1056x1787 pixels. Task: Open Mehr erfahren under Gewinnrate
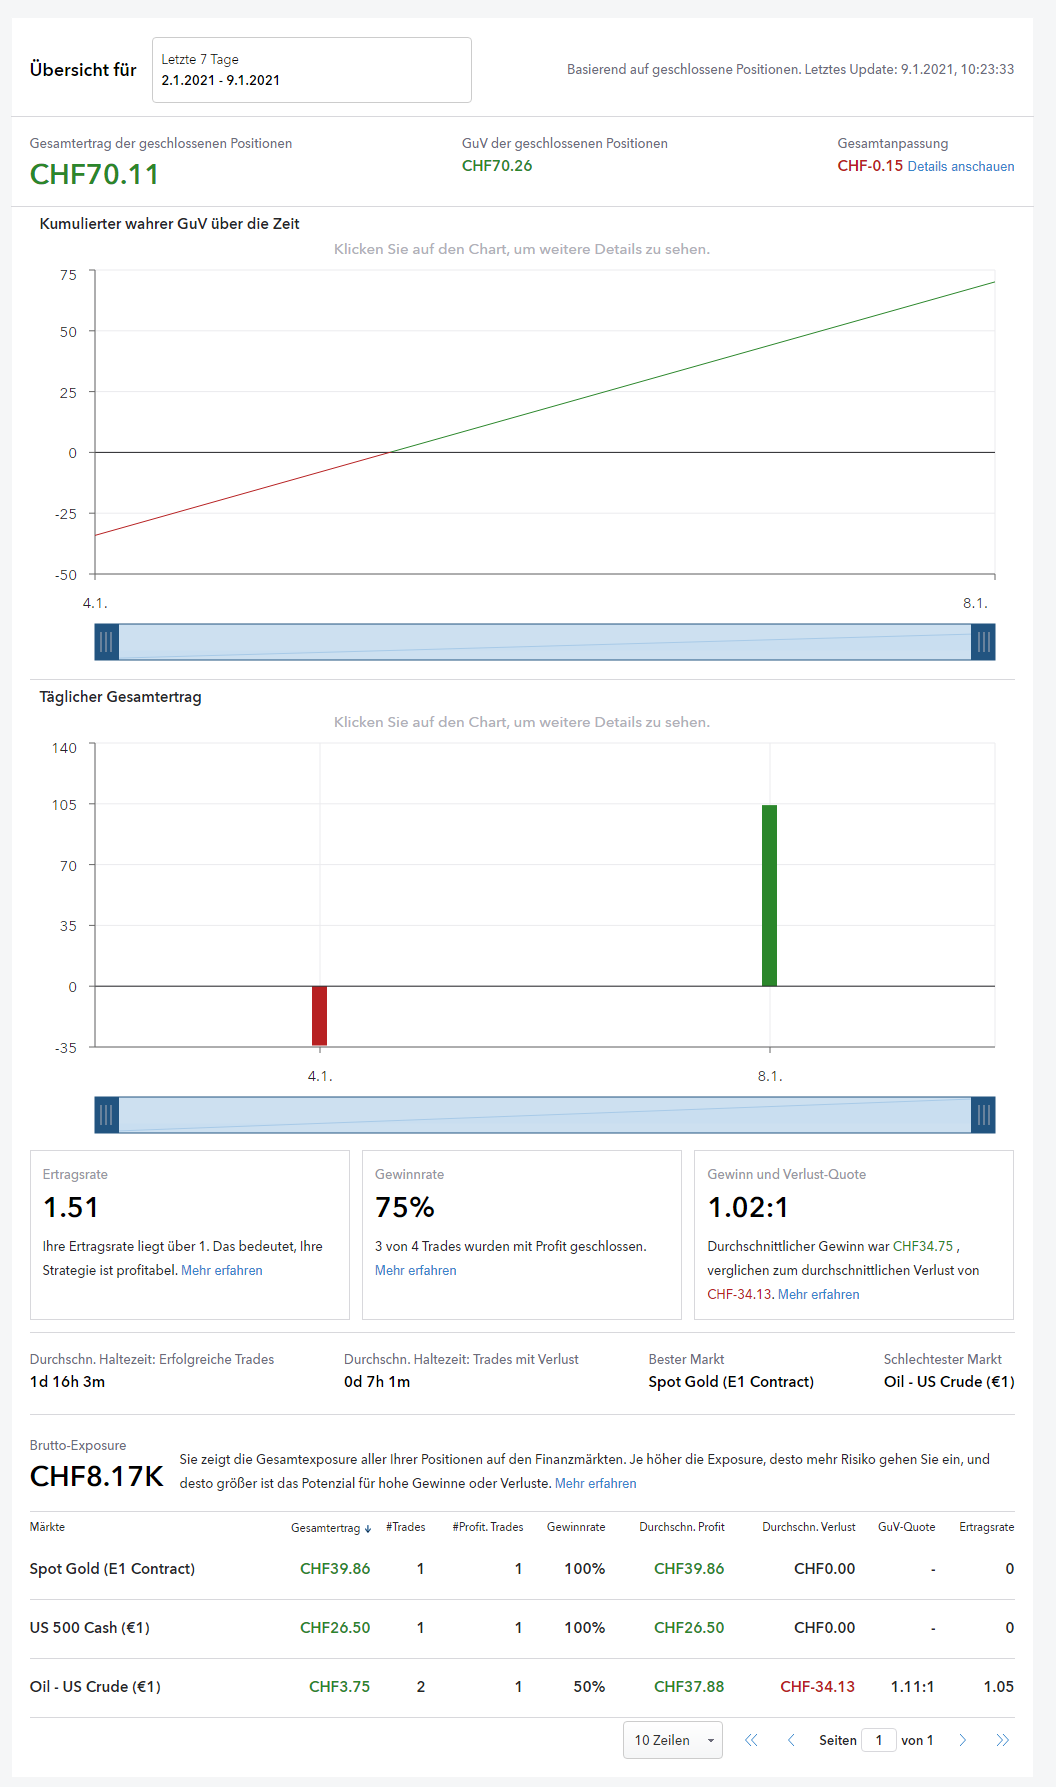415,1270
